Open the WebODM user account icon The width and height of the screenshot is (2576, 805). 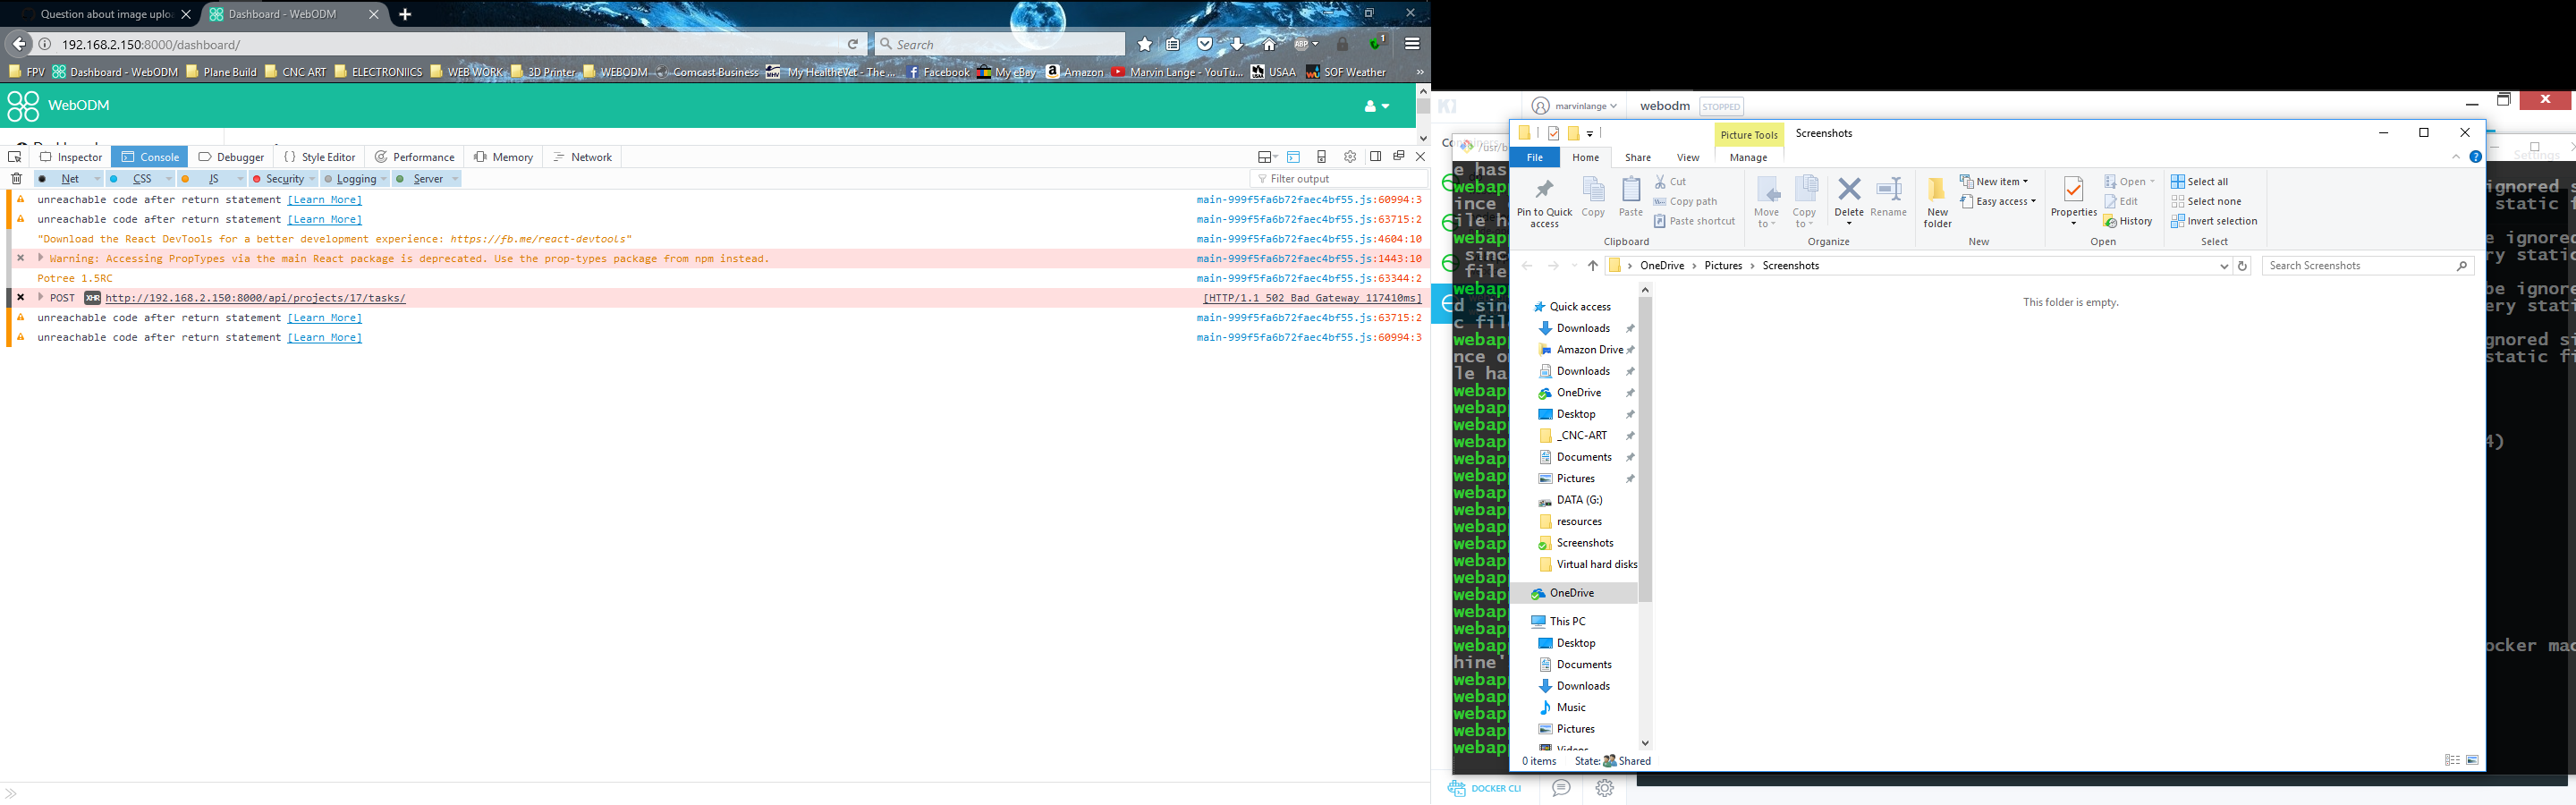point(1372,105)
